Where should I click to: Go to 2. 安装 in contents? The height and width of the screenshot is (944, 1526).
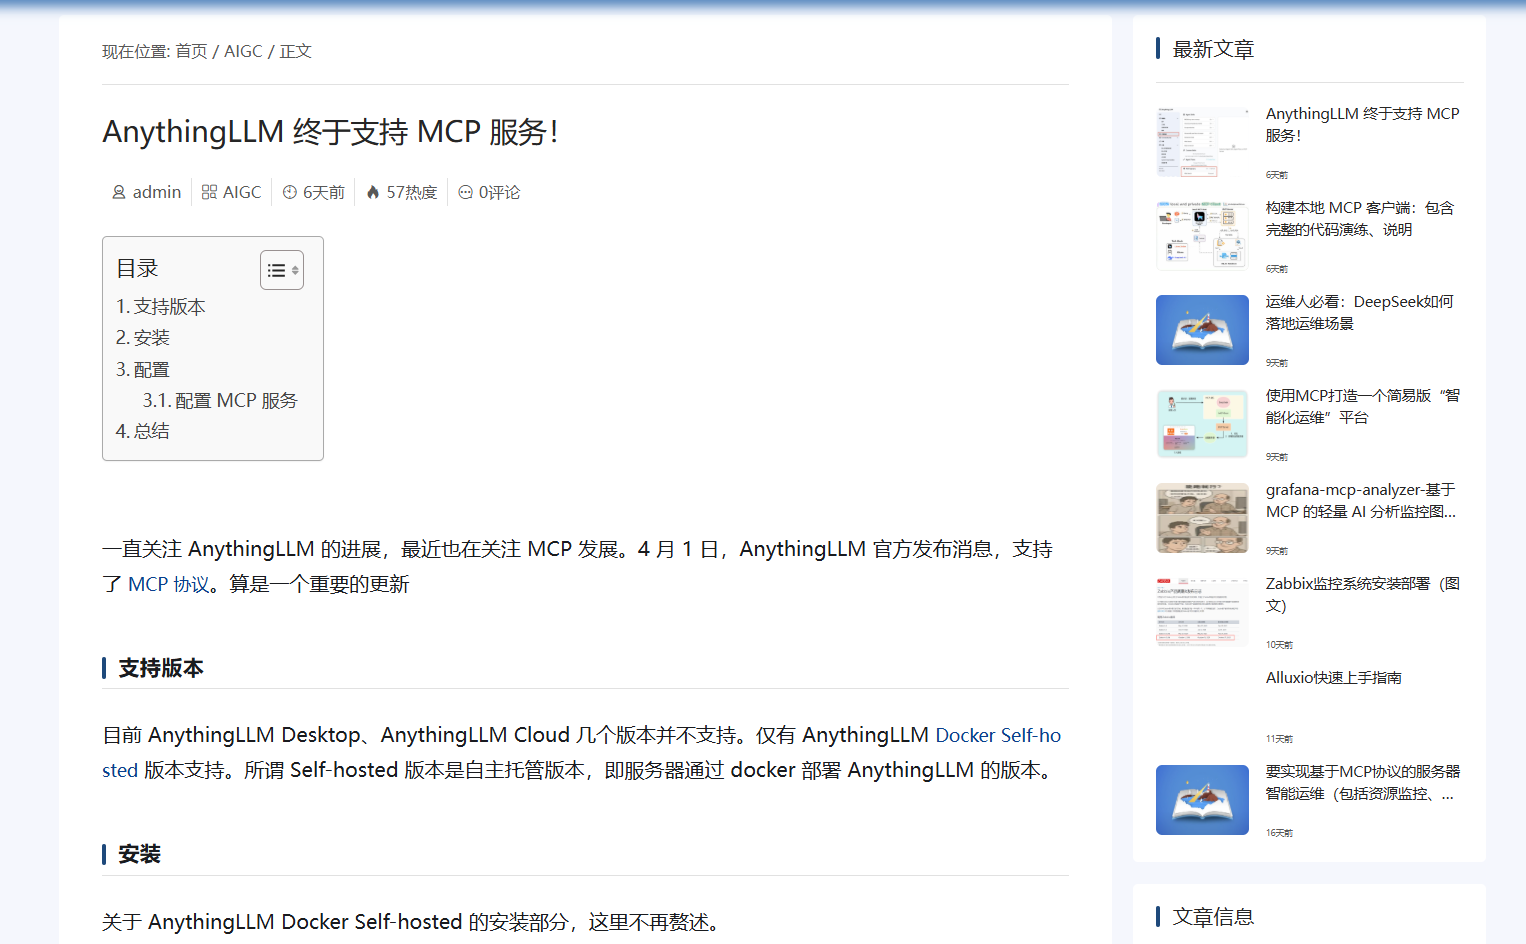(143, 338)
